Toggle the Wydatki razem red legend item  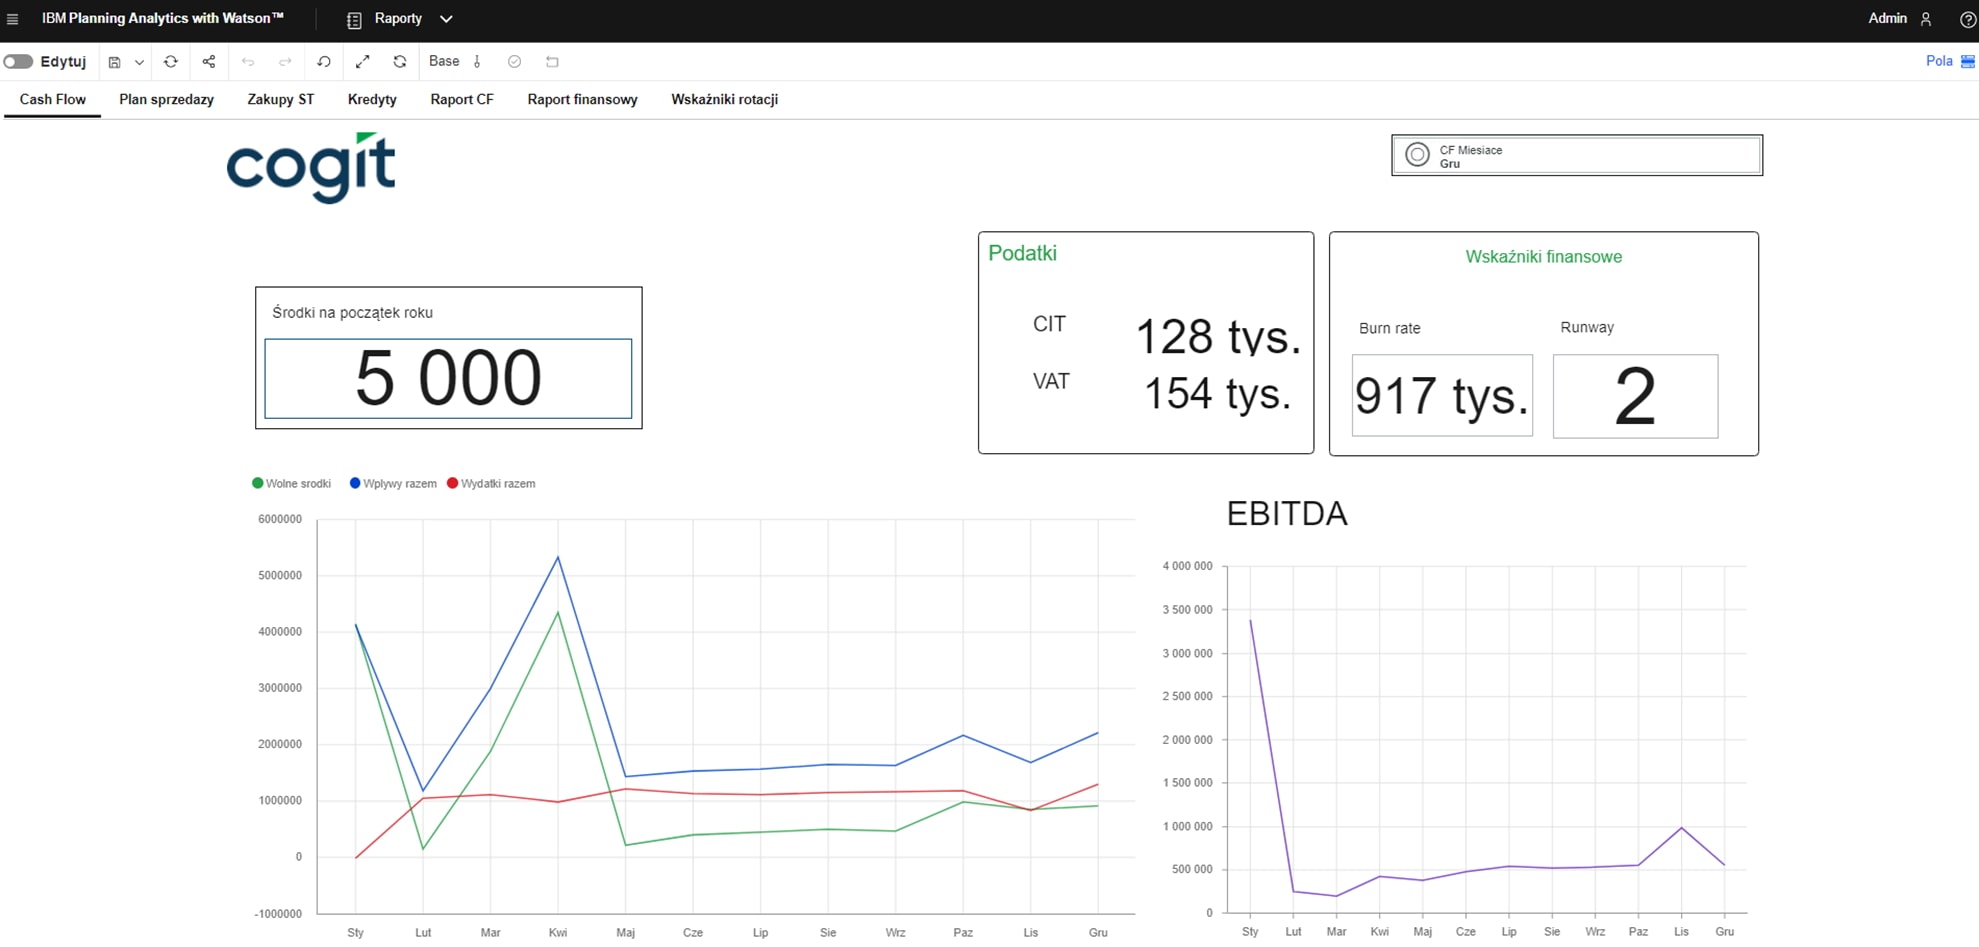[x=491, y=483]
